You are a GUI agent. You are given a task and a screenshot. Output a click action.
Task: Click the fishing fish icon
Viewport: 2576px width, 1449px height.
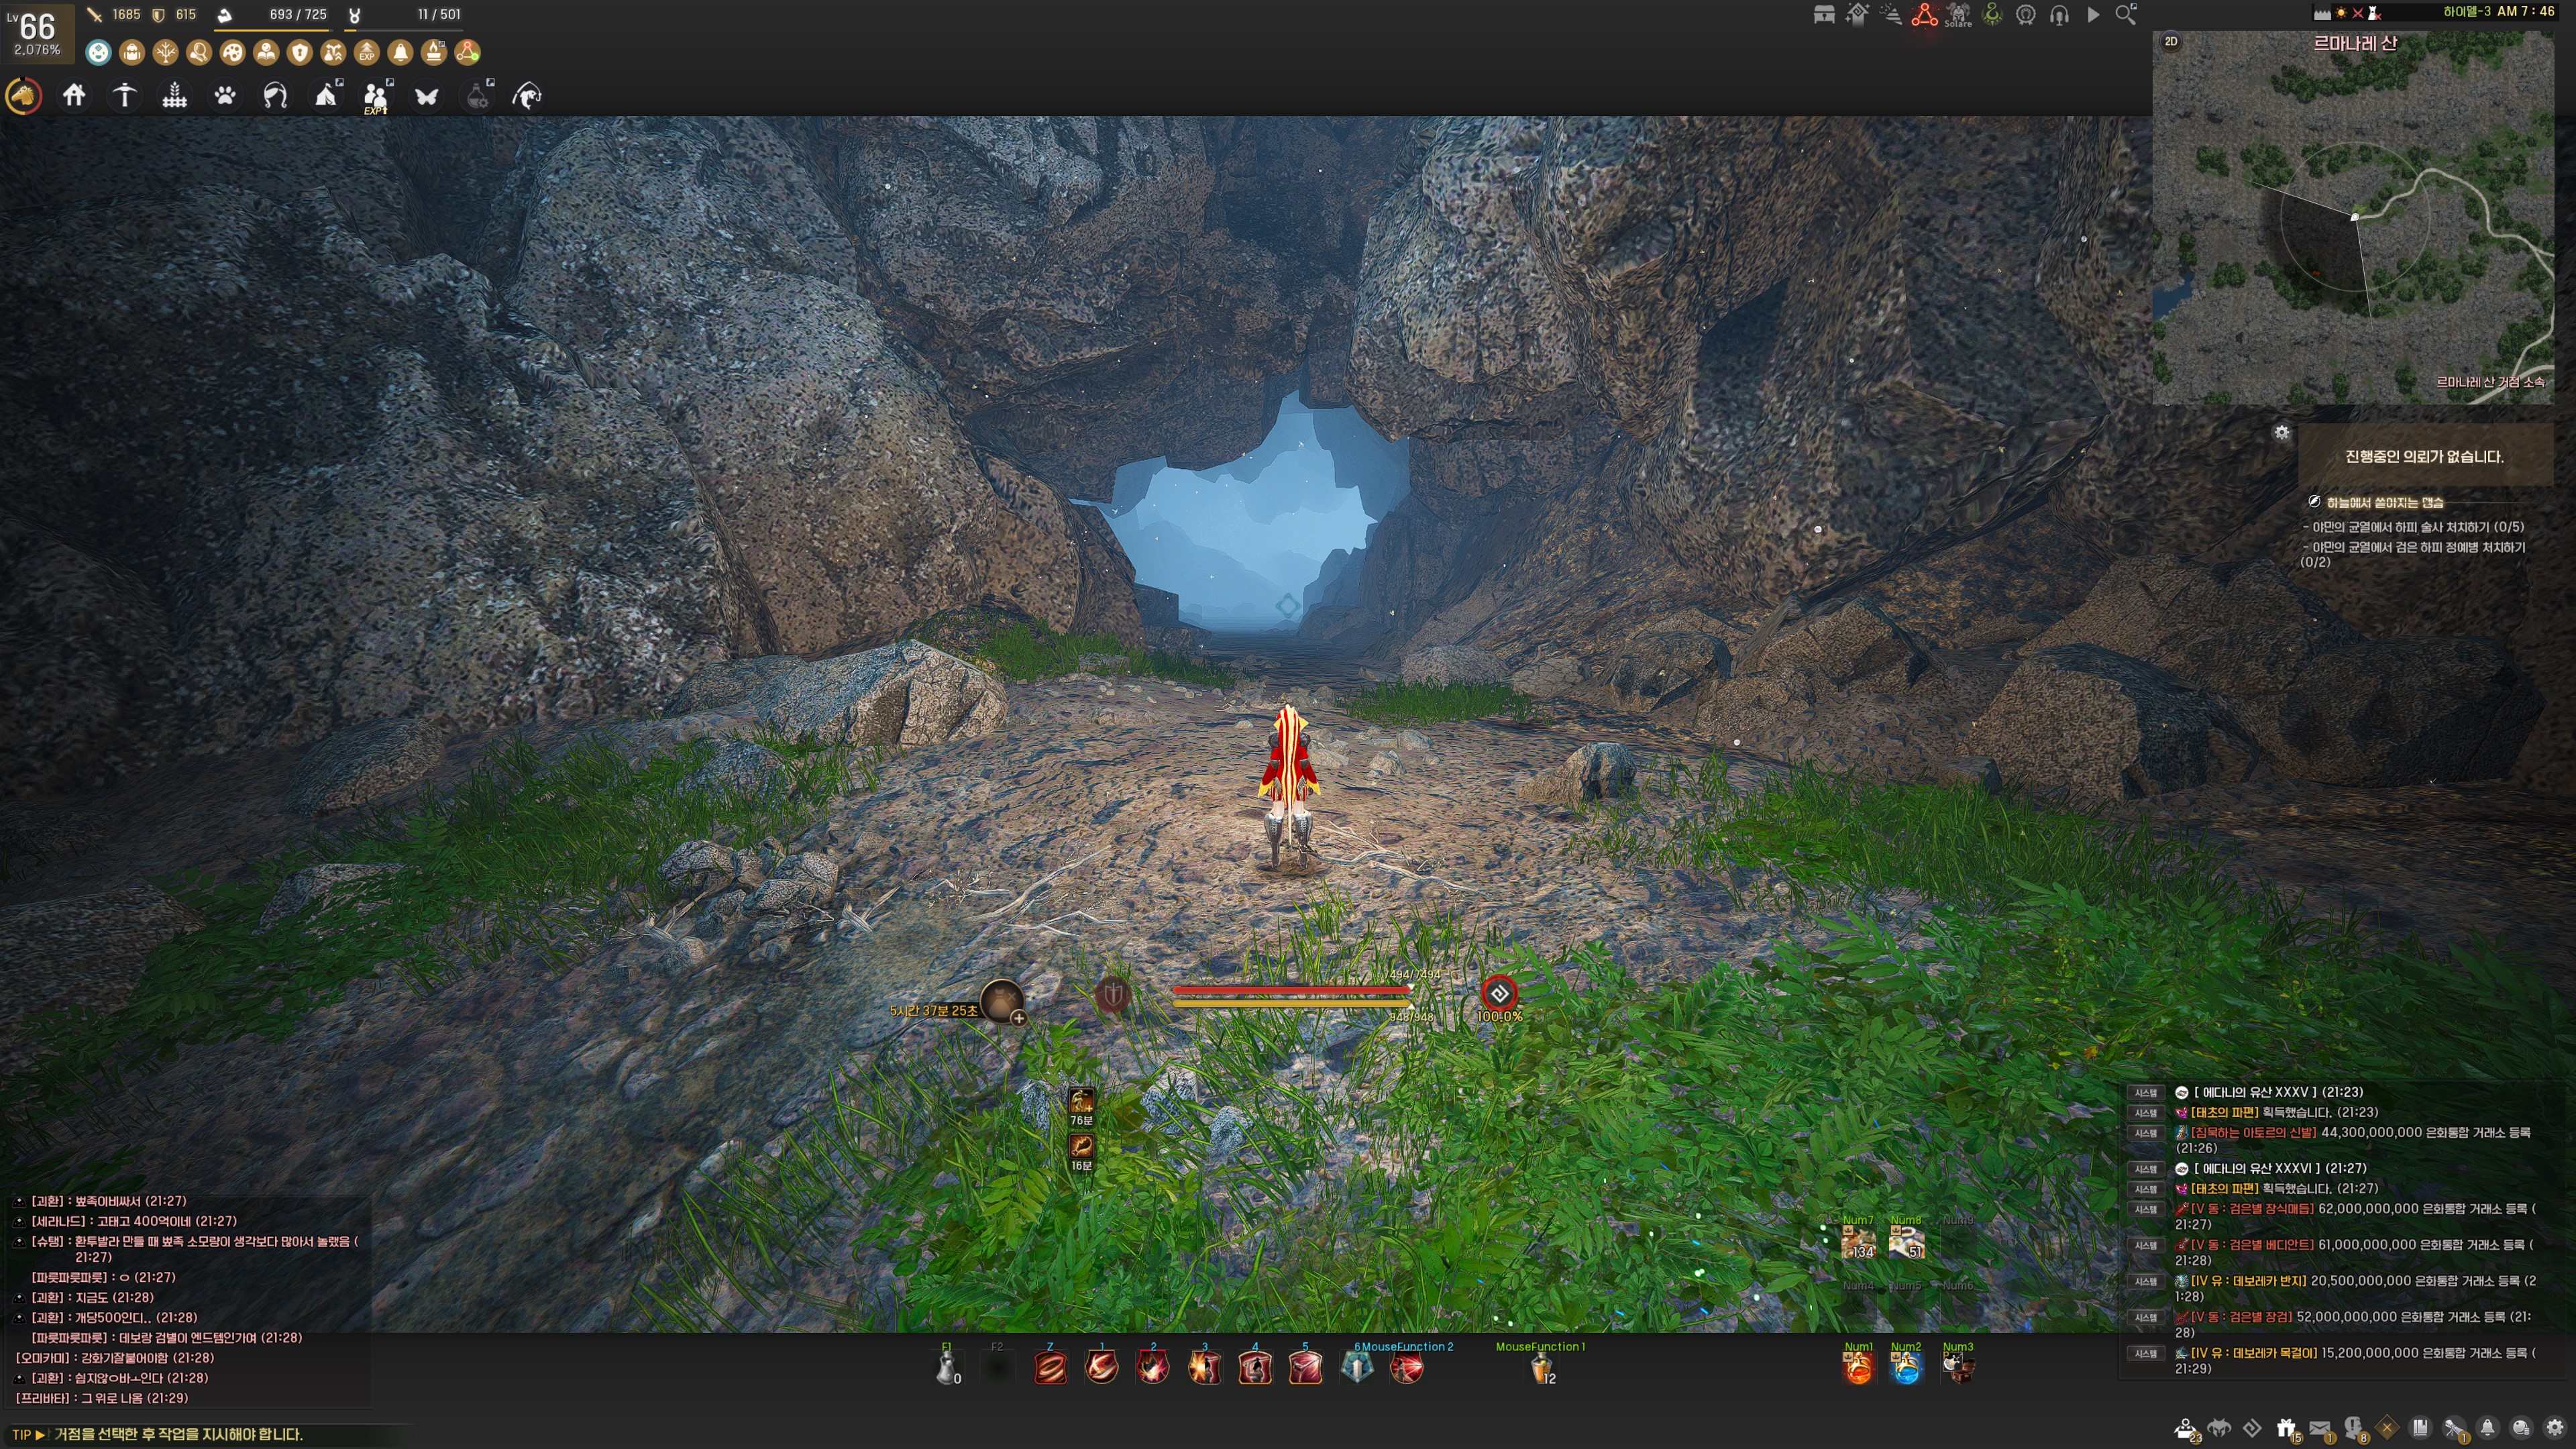tap(526, 96)
